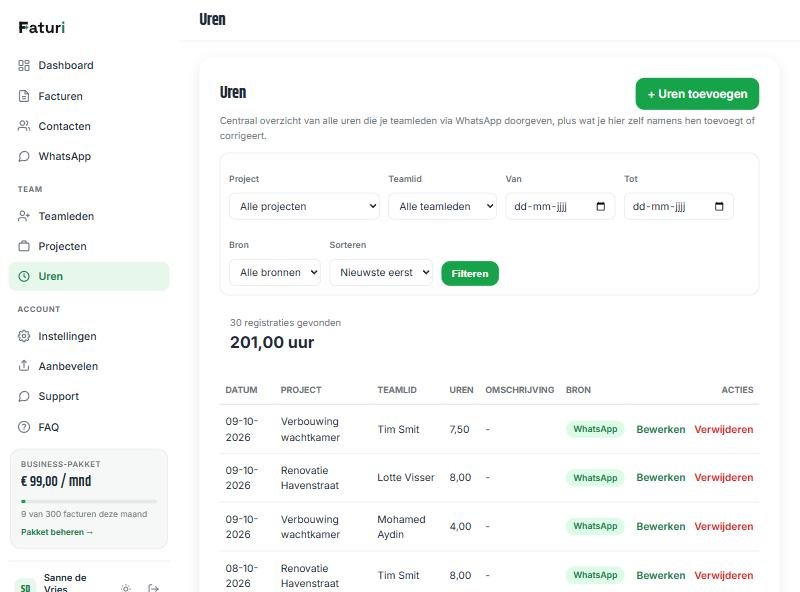Viewport: 800px width, 592px height.
Task: Click the Support speech bubble icon
Action: 24,397
